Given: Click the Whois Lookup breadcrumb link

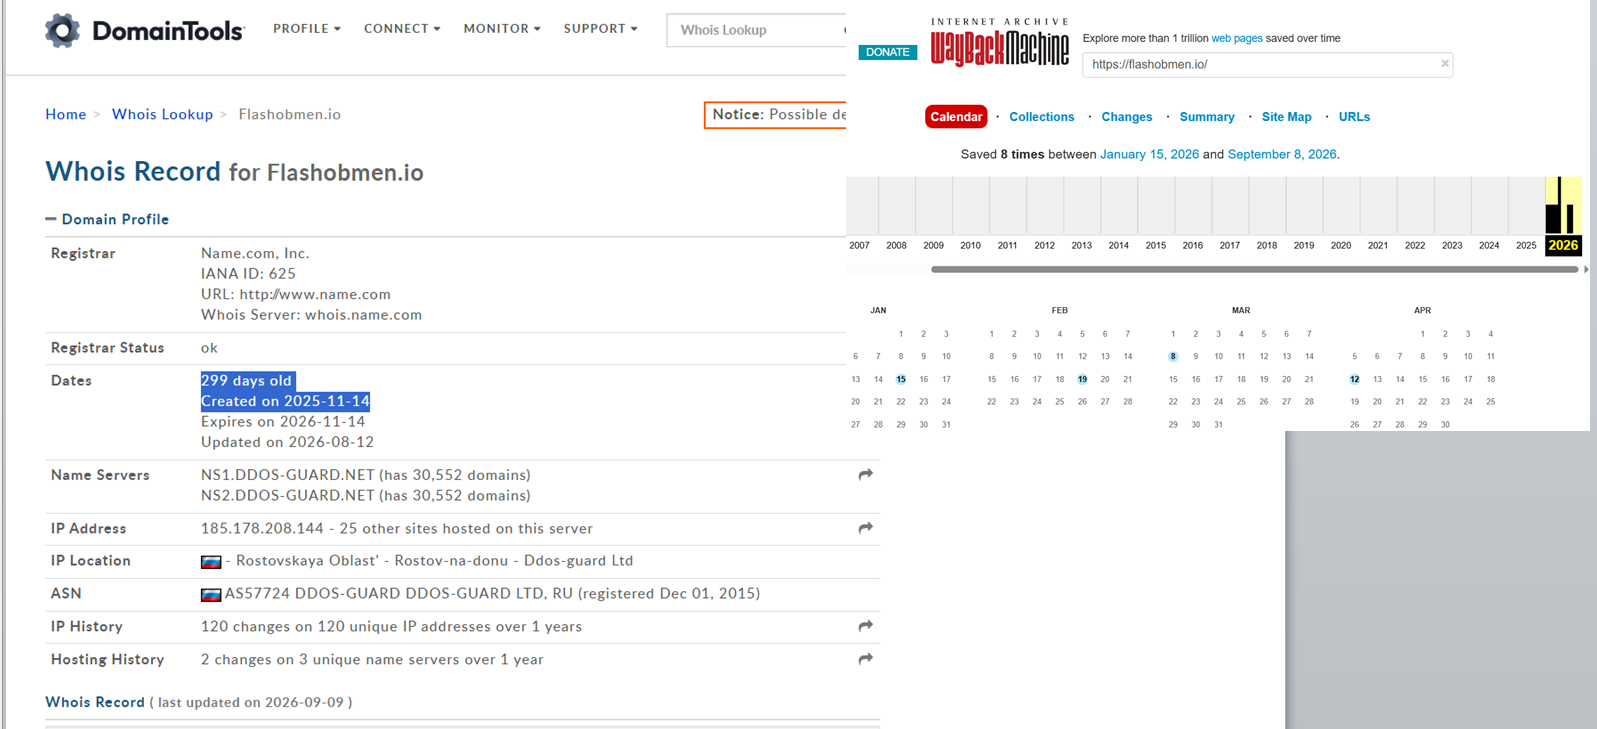Looking at the screenshot, I should click(162, 114).
